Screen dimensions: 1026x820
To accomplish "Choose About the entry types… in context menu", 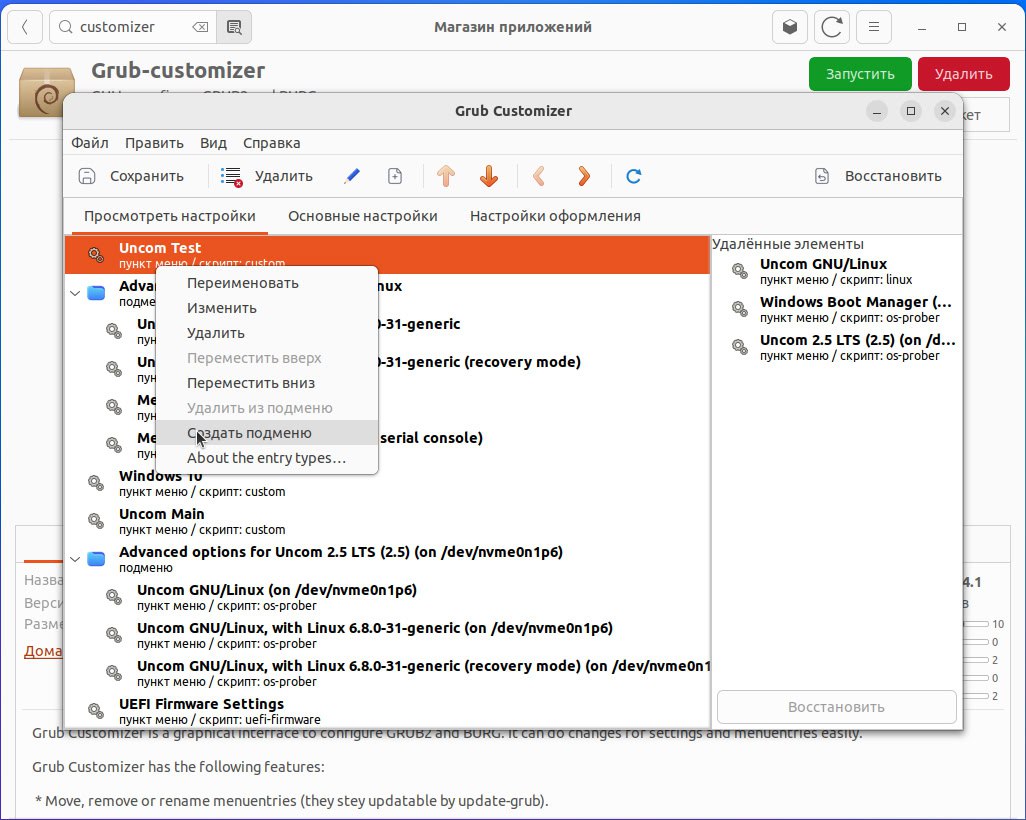I will (267, 457).
